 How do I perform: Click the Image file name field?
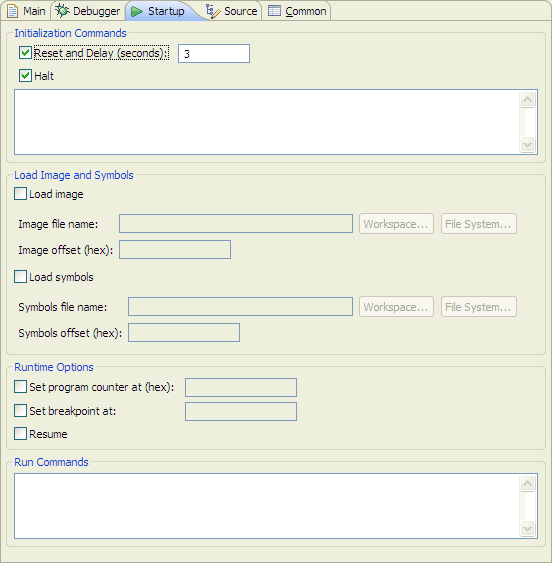(236, 224)
